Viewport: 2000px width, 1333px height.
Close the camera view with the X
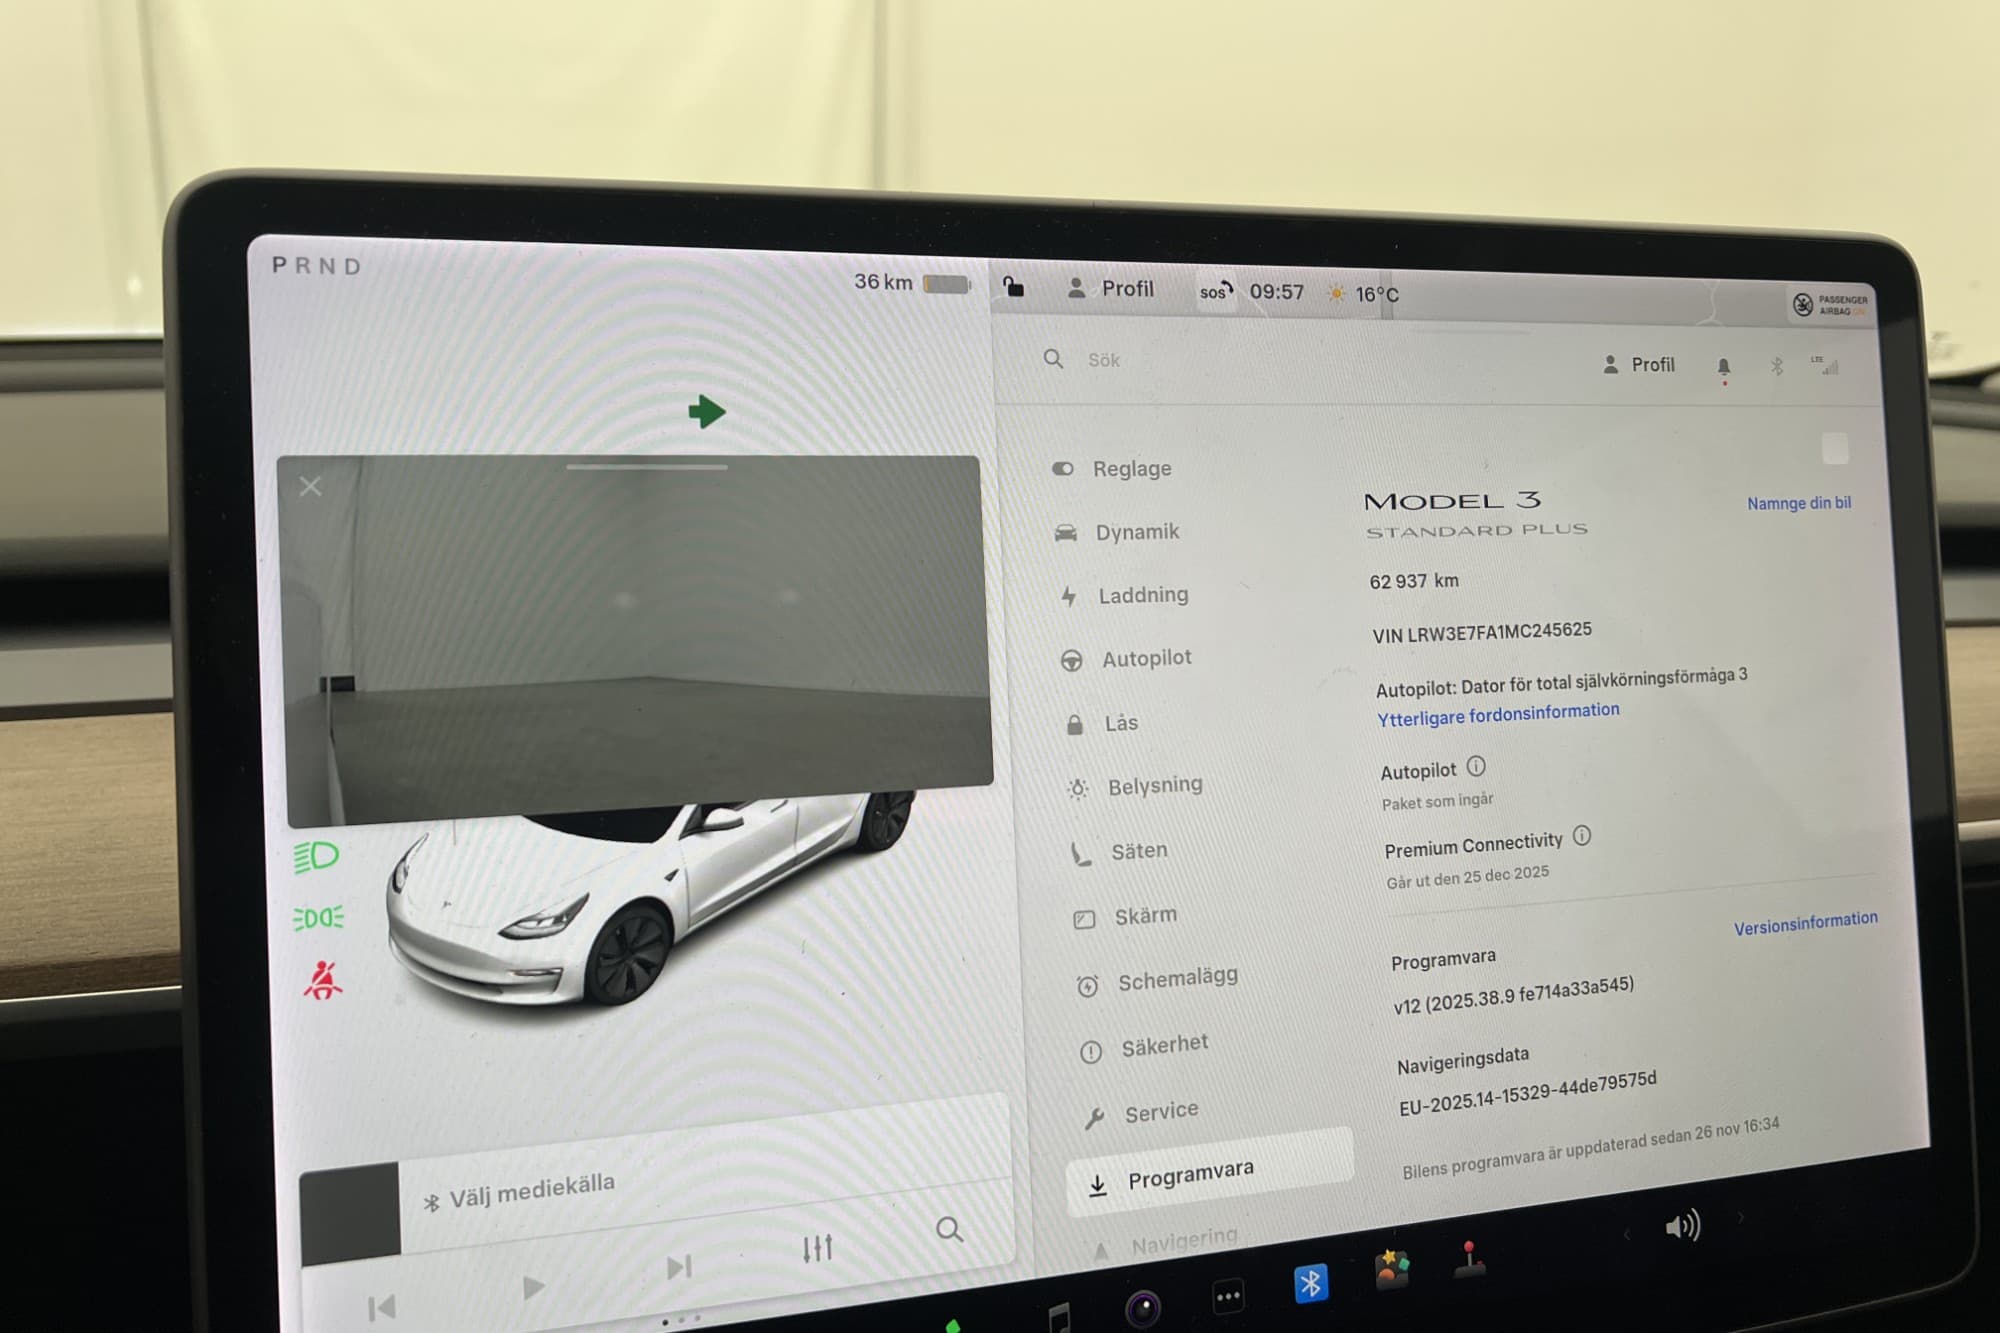tap(310, 486)
